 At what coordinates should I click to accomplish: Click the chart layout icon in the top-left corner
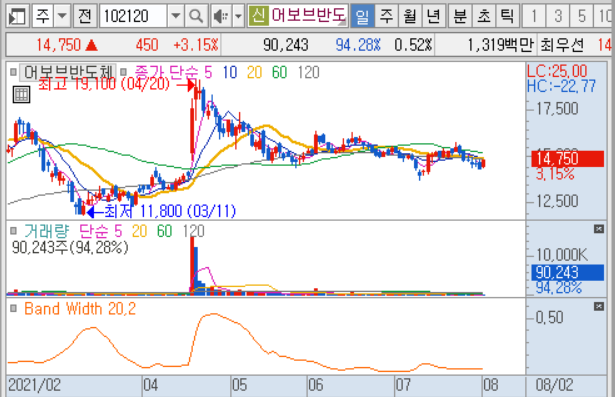[x=17, y=16]
